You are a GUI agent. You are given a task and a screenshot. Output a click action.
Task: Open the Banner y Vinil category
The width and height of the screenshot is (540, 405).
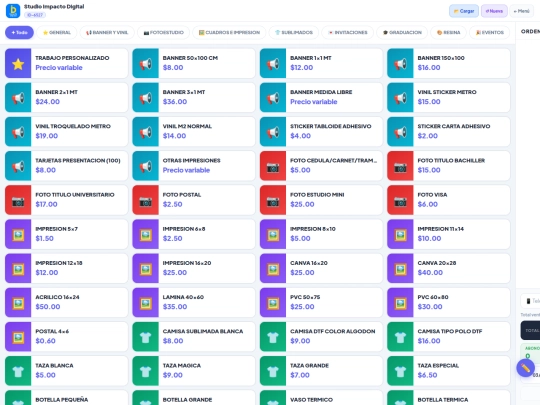(107, 32)
